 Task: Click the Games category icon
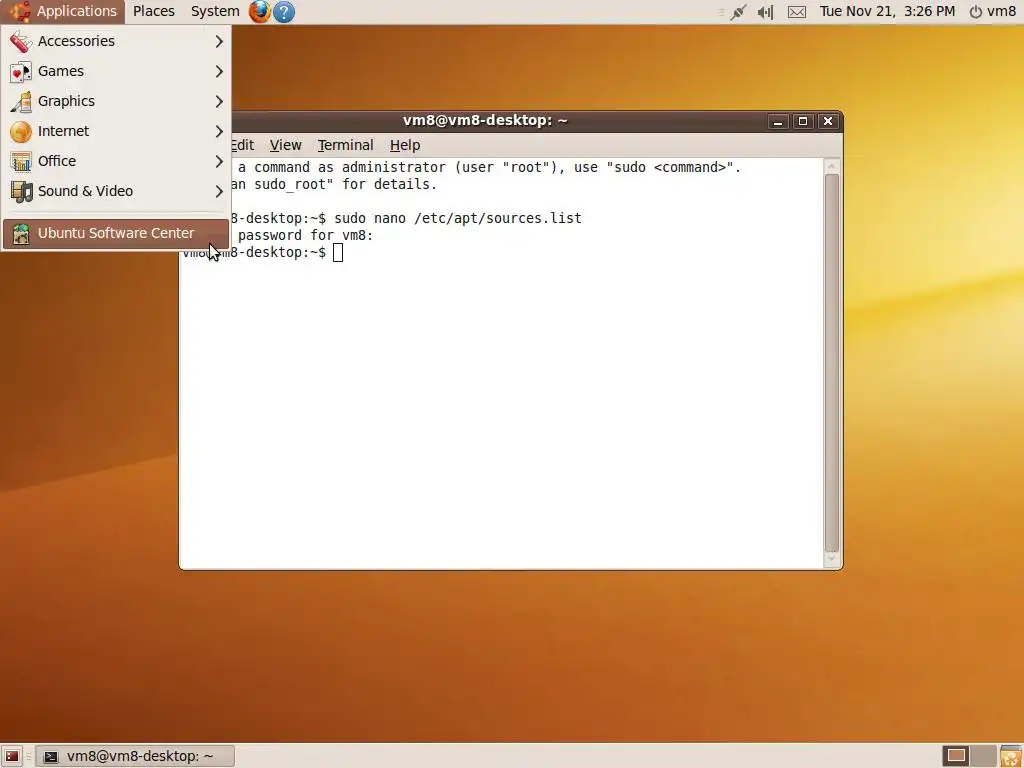(x=21, y=71)
